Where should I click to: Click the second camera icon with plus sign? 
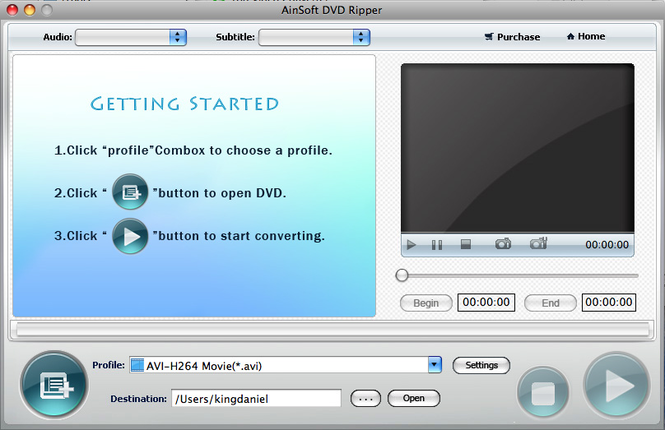538,243
